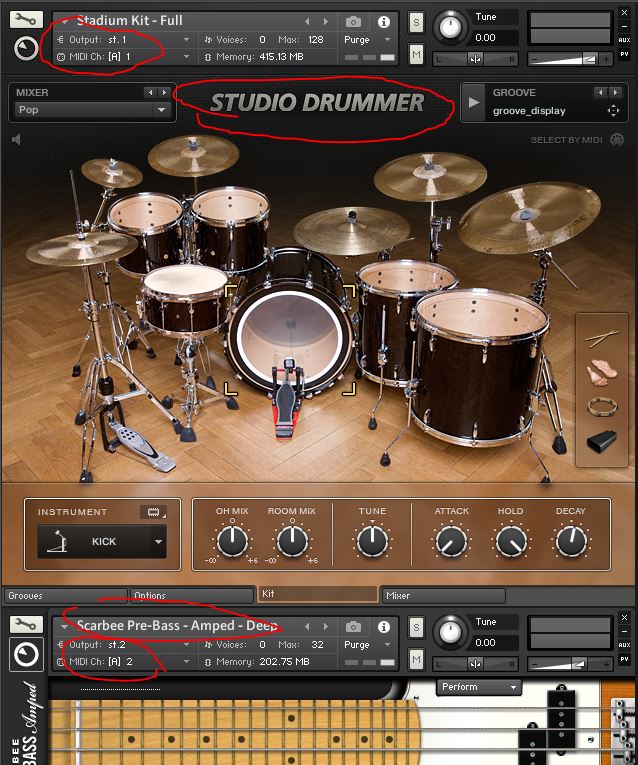Switch to the Kit tab
This screenshot has width=638, height=765.
point(318,594)
